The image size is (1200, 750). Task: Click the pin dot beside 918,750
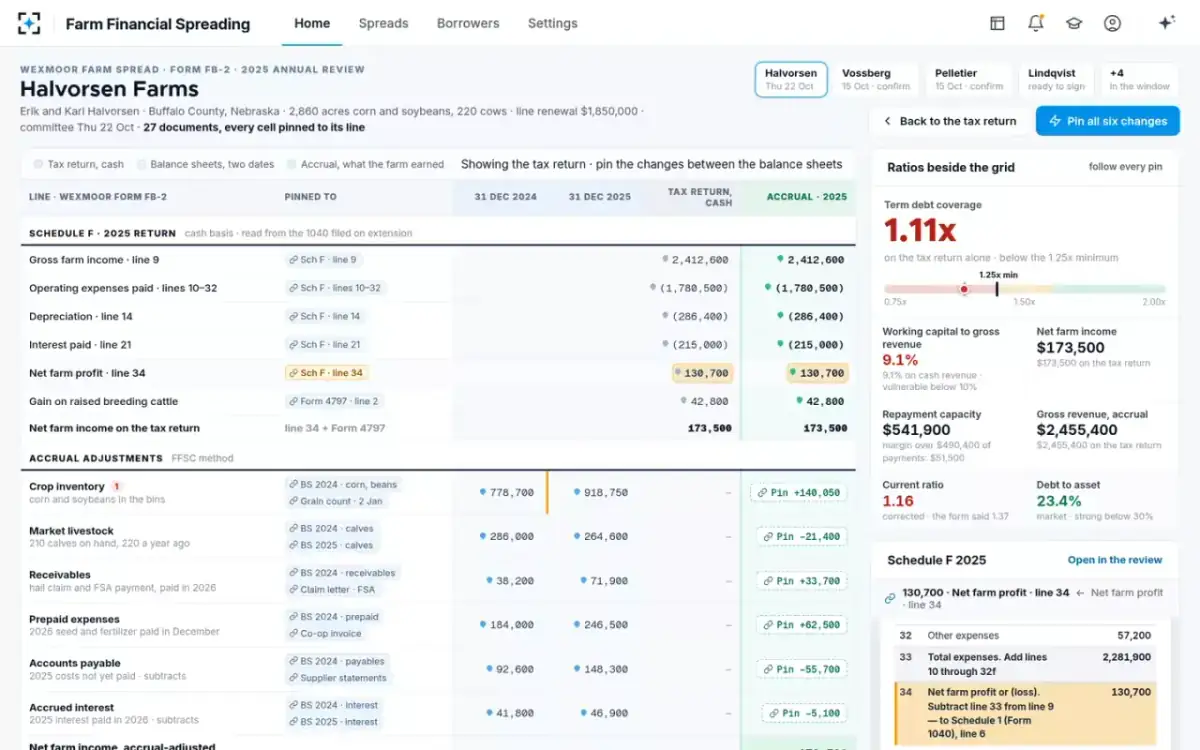(577, 492)
